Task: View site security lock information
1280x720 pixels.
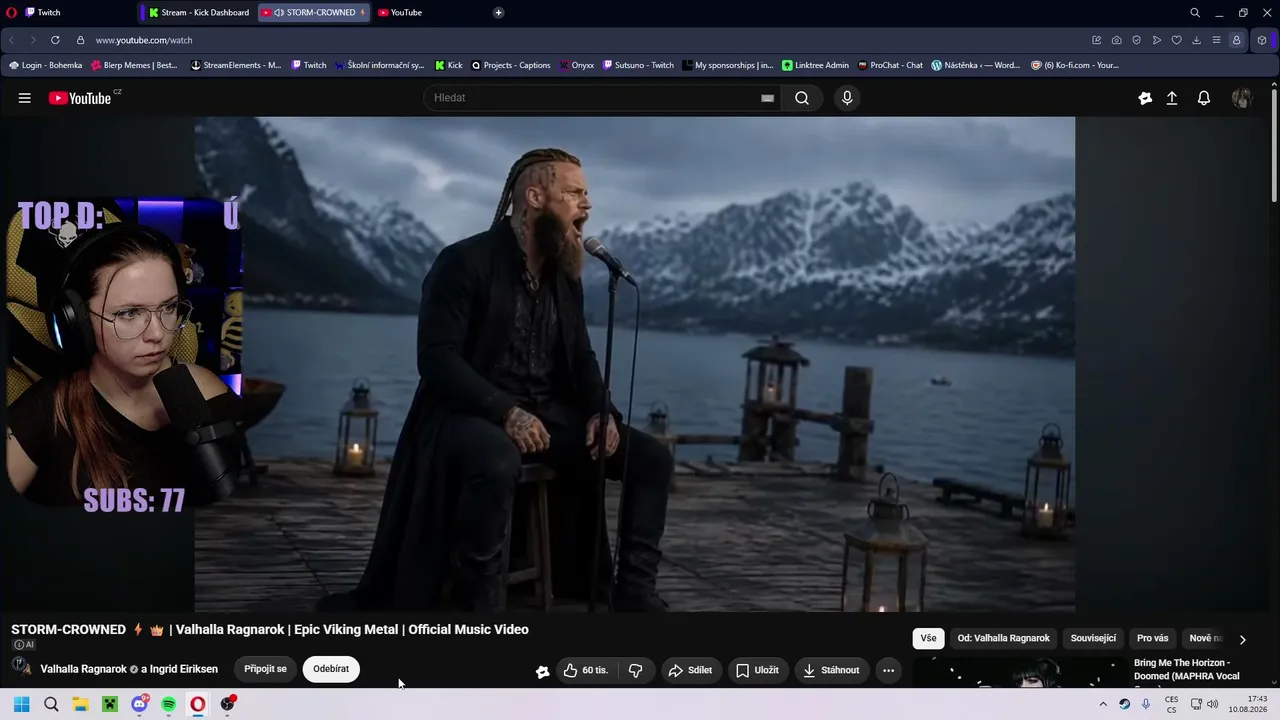Action: (81, 40)
